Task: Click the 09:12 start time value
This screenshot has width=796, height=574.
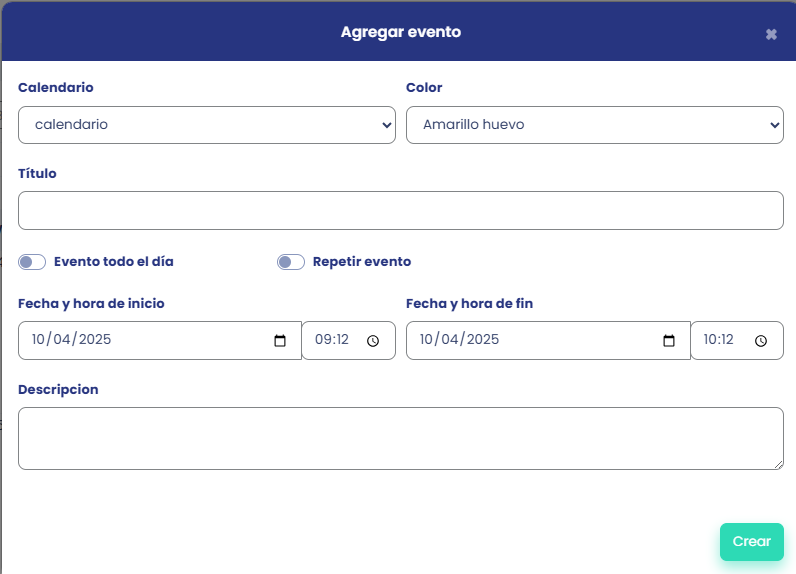Action: [331, 340]
